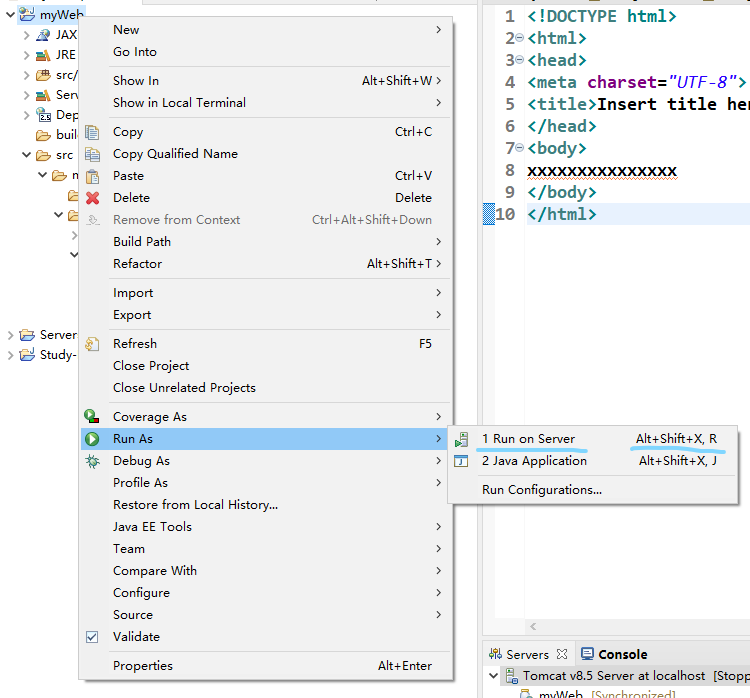Switch to the Console tab
The width and height of the screenshot is (750, 698).
tap(614, 654)
